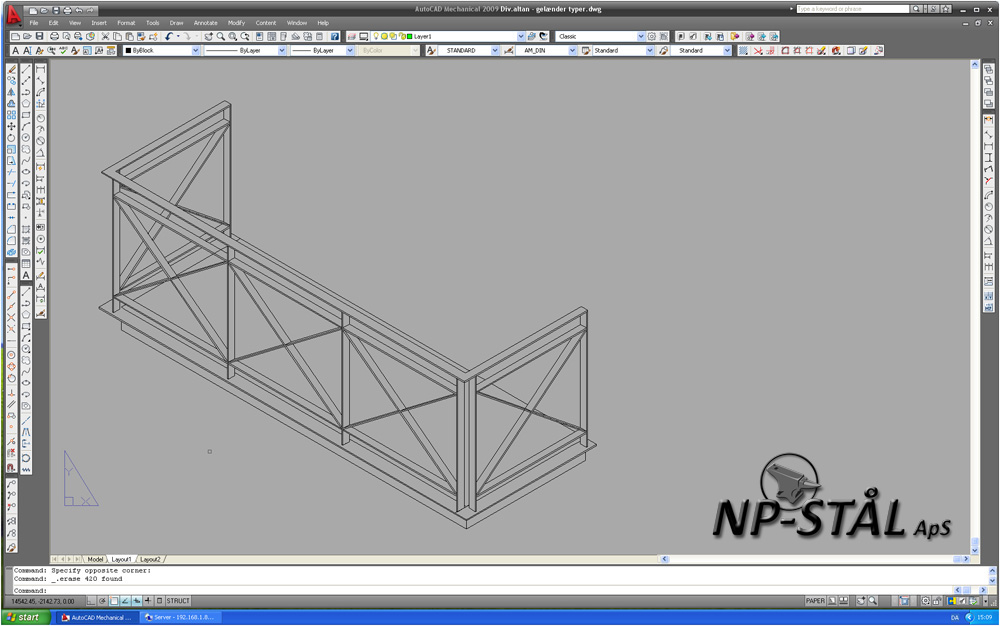Toggle Dynamic Input plus button
The image size is (1000, 626).
[x=148, y=601]
